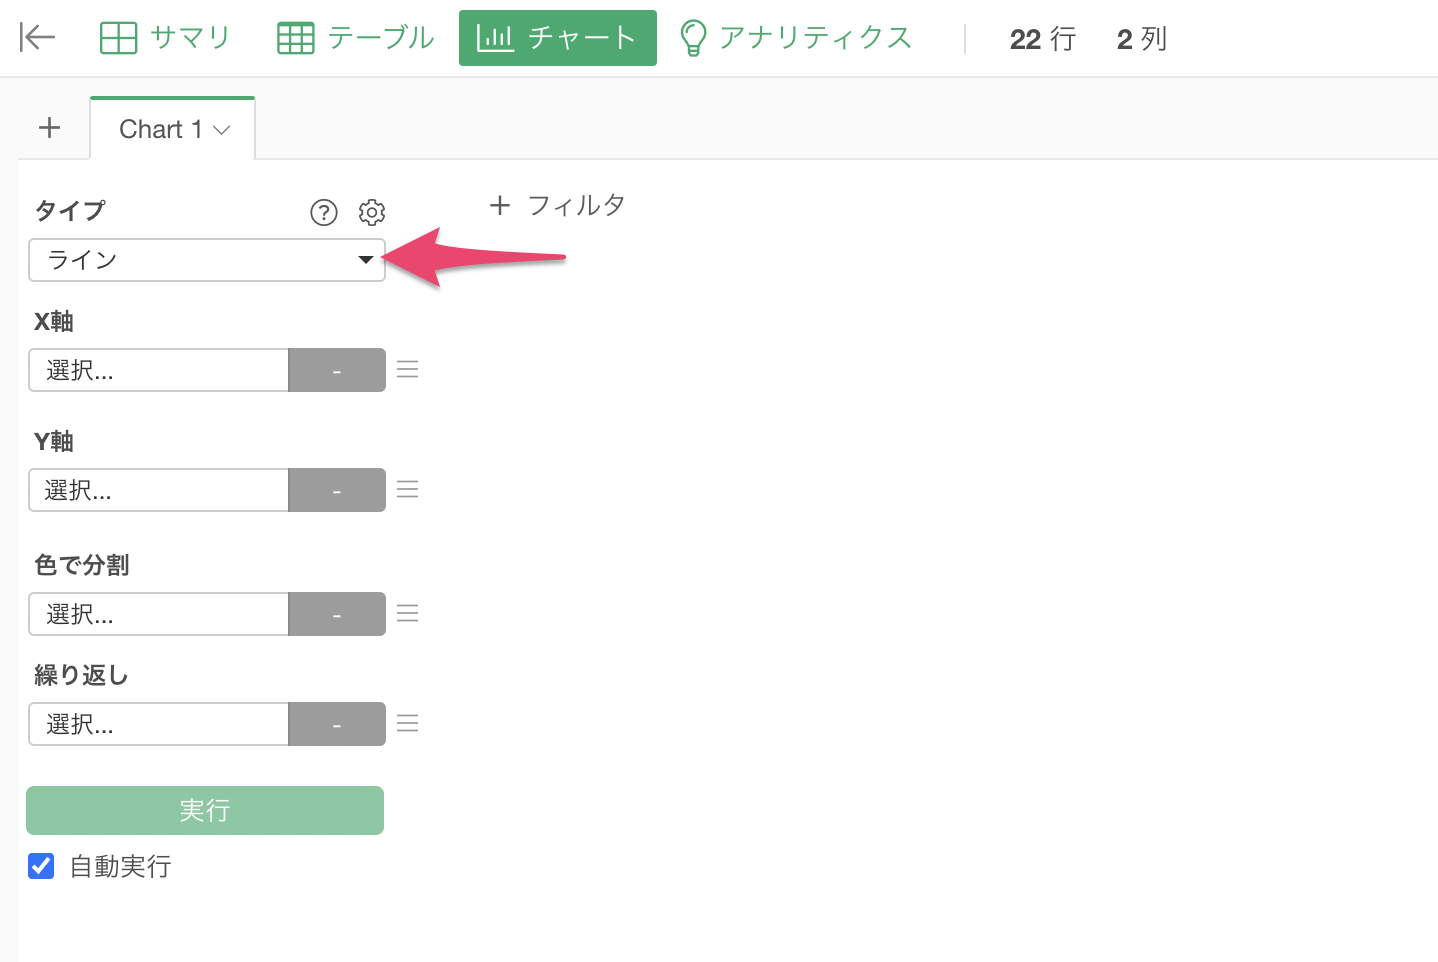Click the Y軸 row menu lines icon

coord(407,489)
